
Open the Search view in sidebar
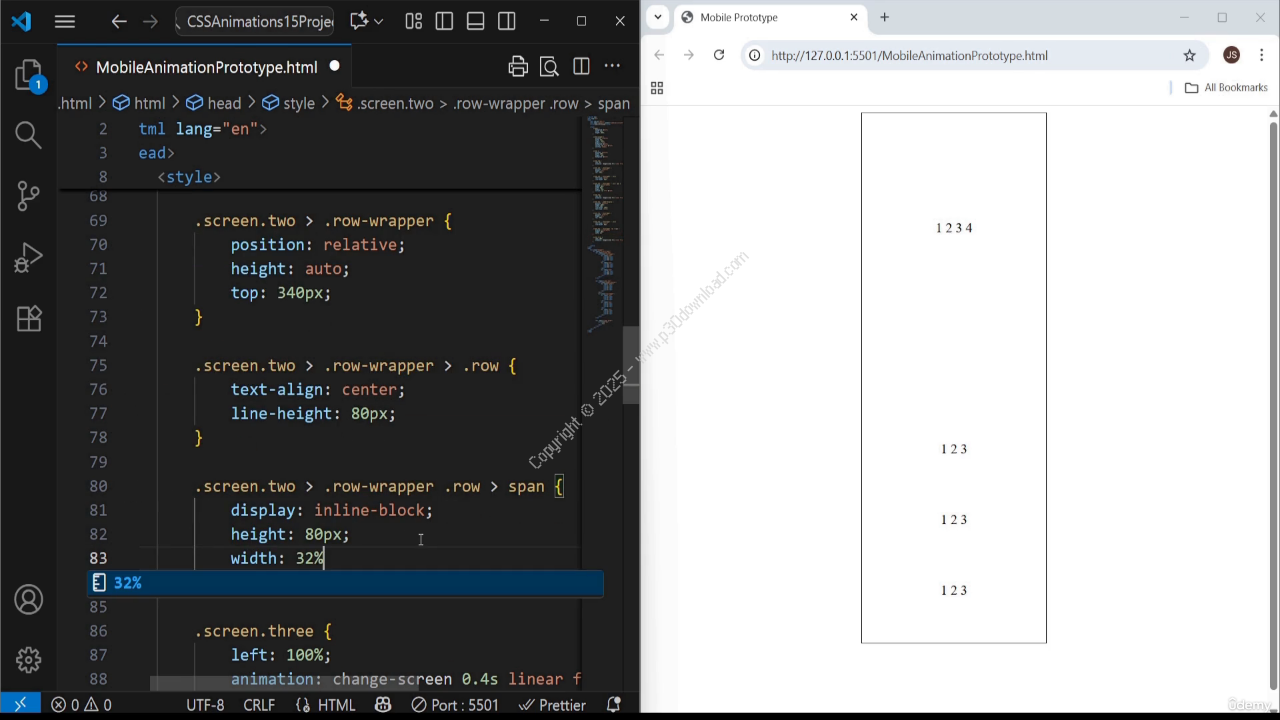28,135
